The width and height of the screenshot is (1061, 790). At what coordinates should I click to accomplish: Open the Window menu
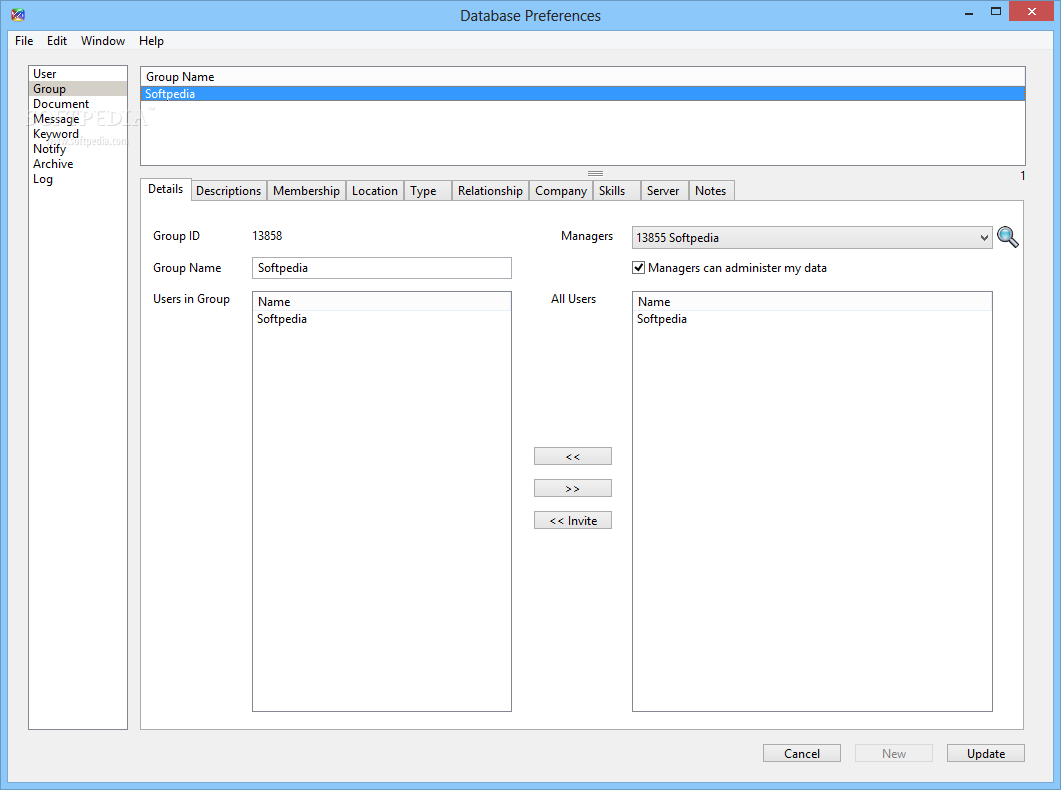point(103,41)
